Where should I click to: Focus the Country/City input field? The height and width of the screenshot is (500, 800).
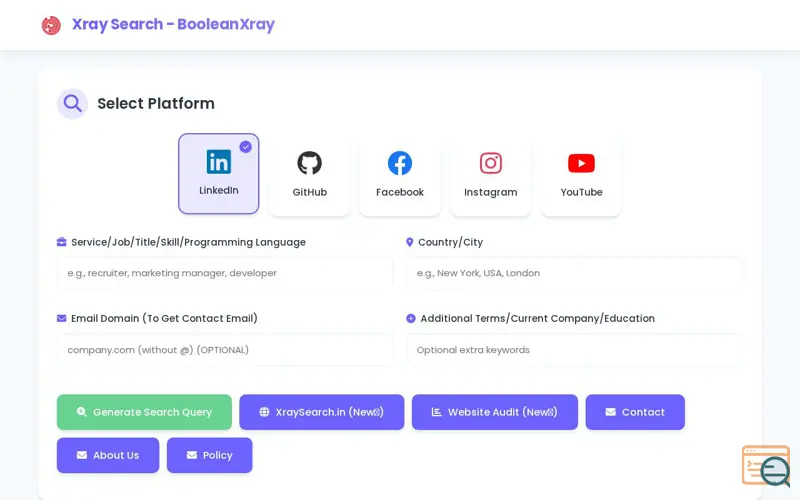(574, 273)
